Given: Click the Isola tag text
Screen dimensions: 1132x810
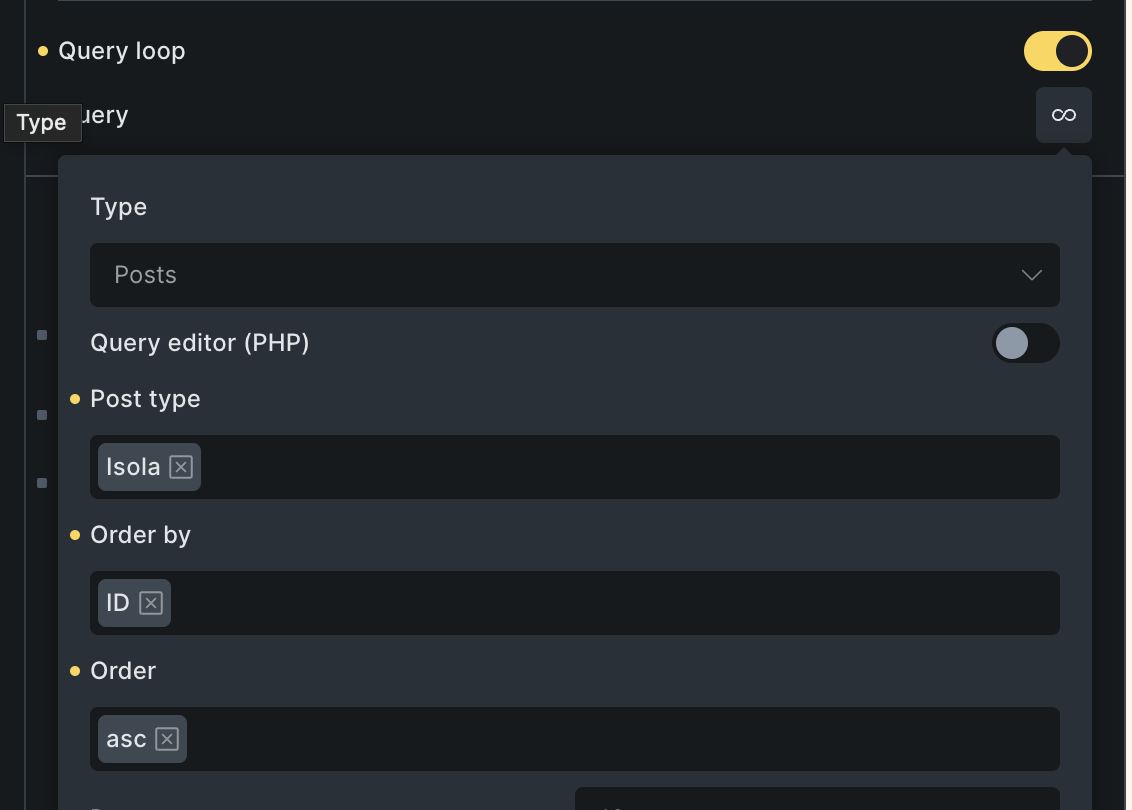Looking at the screenshot, I should (133, 467).
